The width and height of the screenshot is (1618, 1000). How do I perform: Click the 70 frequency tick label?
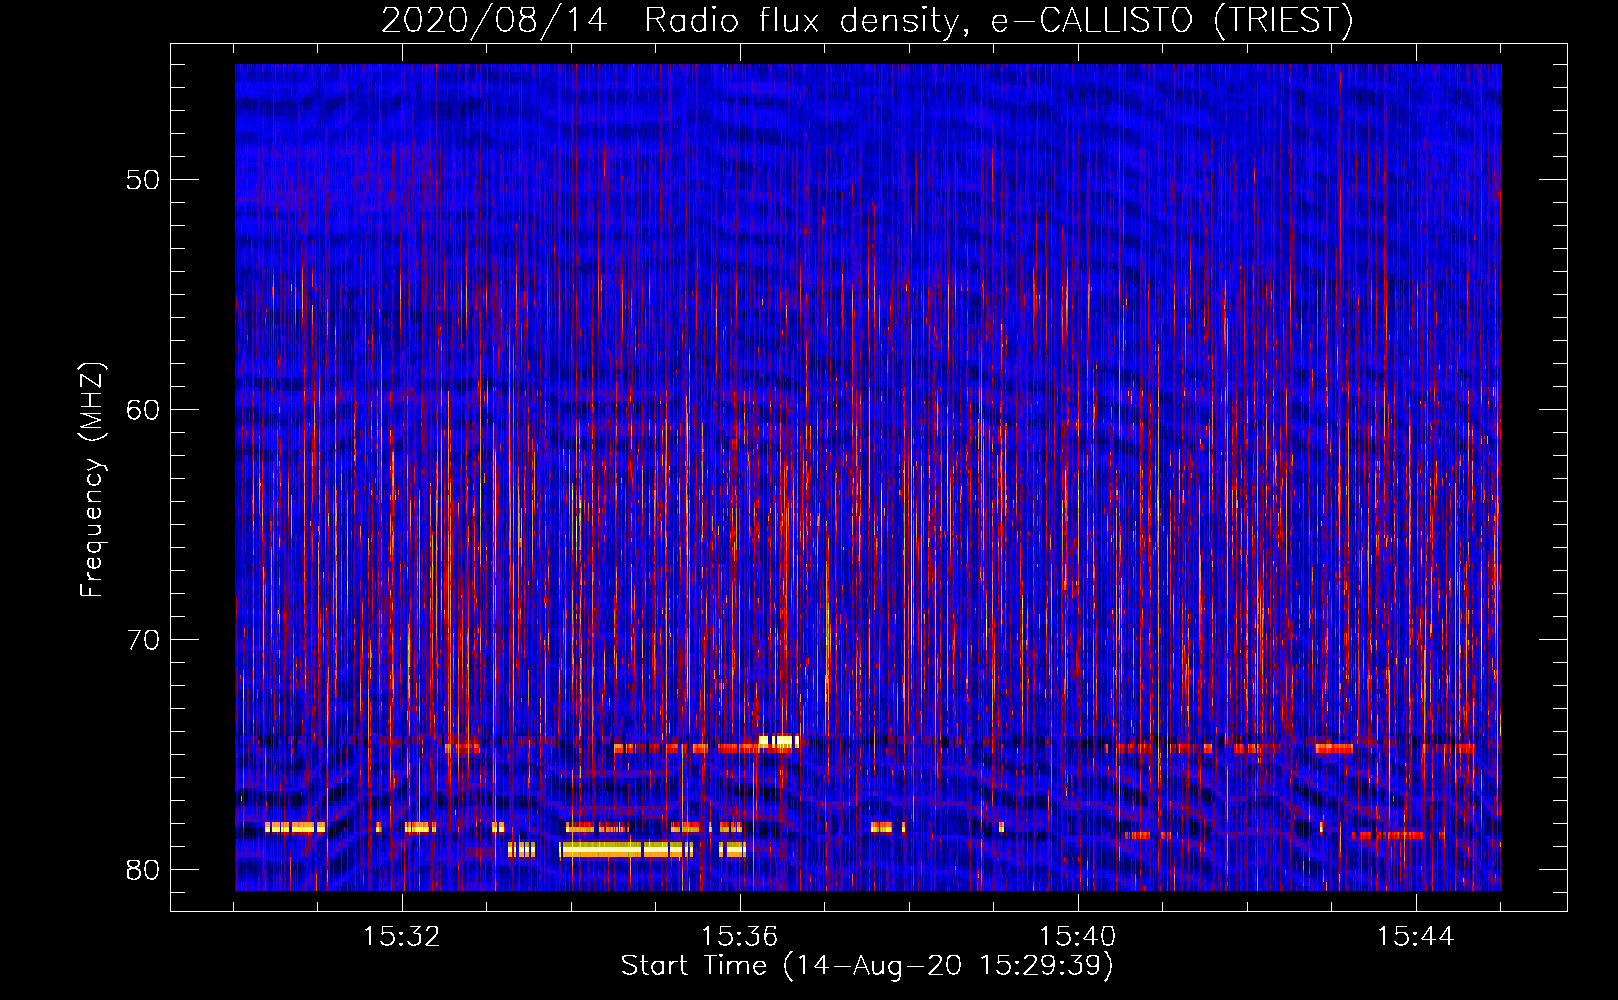[144, 640]
